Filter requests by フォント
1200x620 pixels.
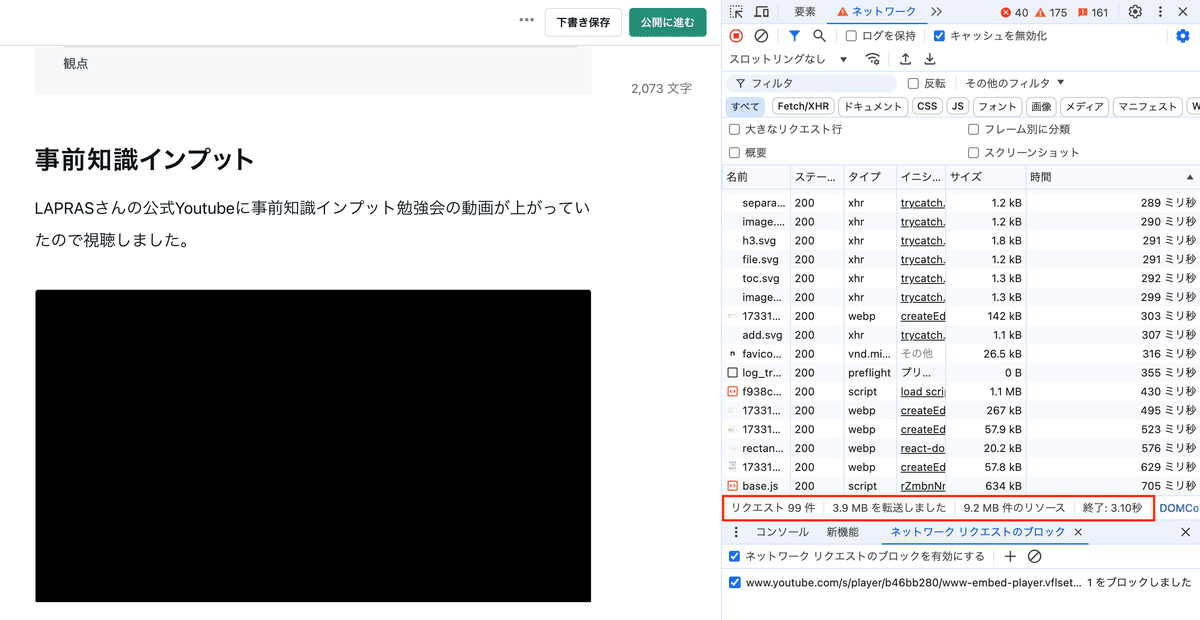[x=997, y=106]
